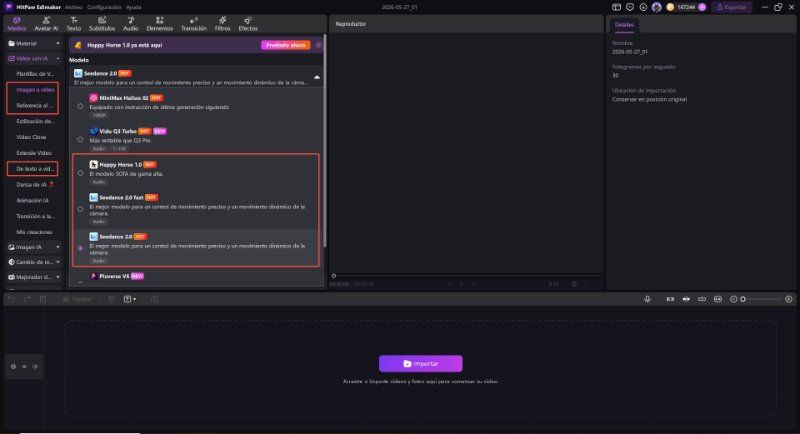Switch to the Subtítulos tab
This screenshot has height=434, width=800.
pyautogui.click(x=102, y=23)
